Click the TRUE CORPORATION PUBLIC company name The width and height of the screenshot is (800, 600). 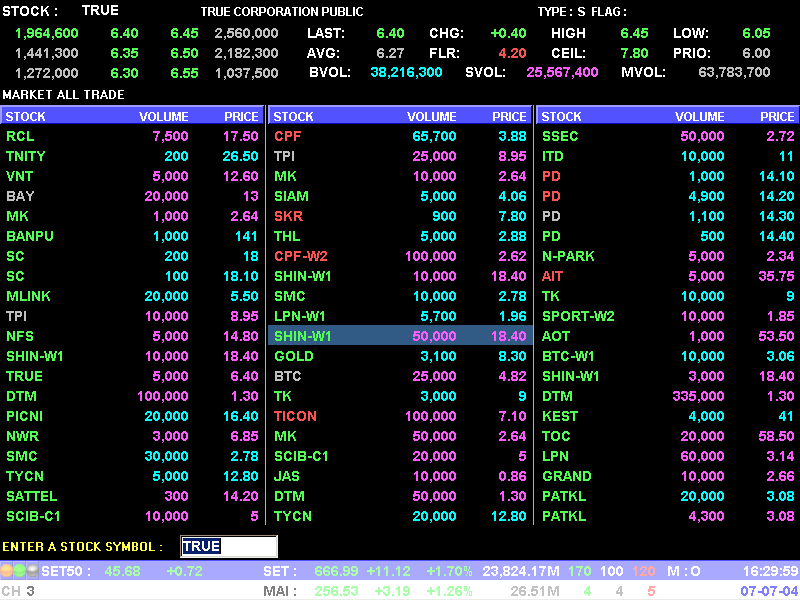(x=282, y=12)
